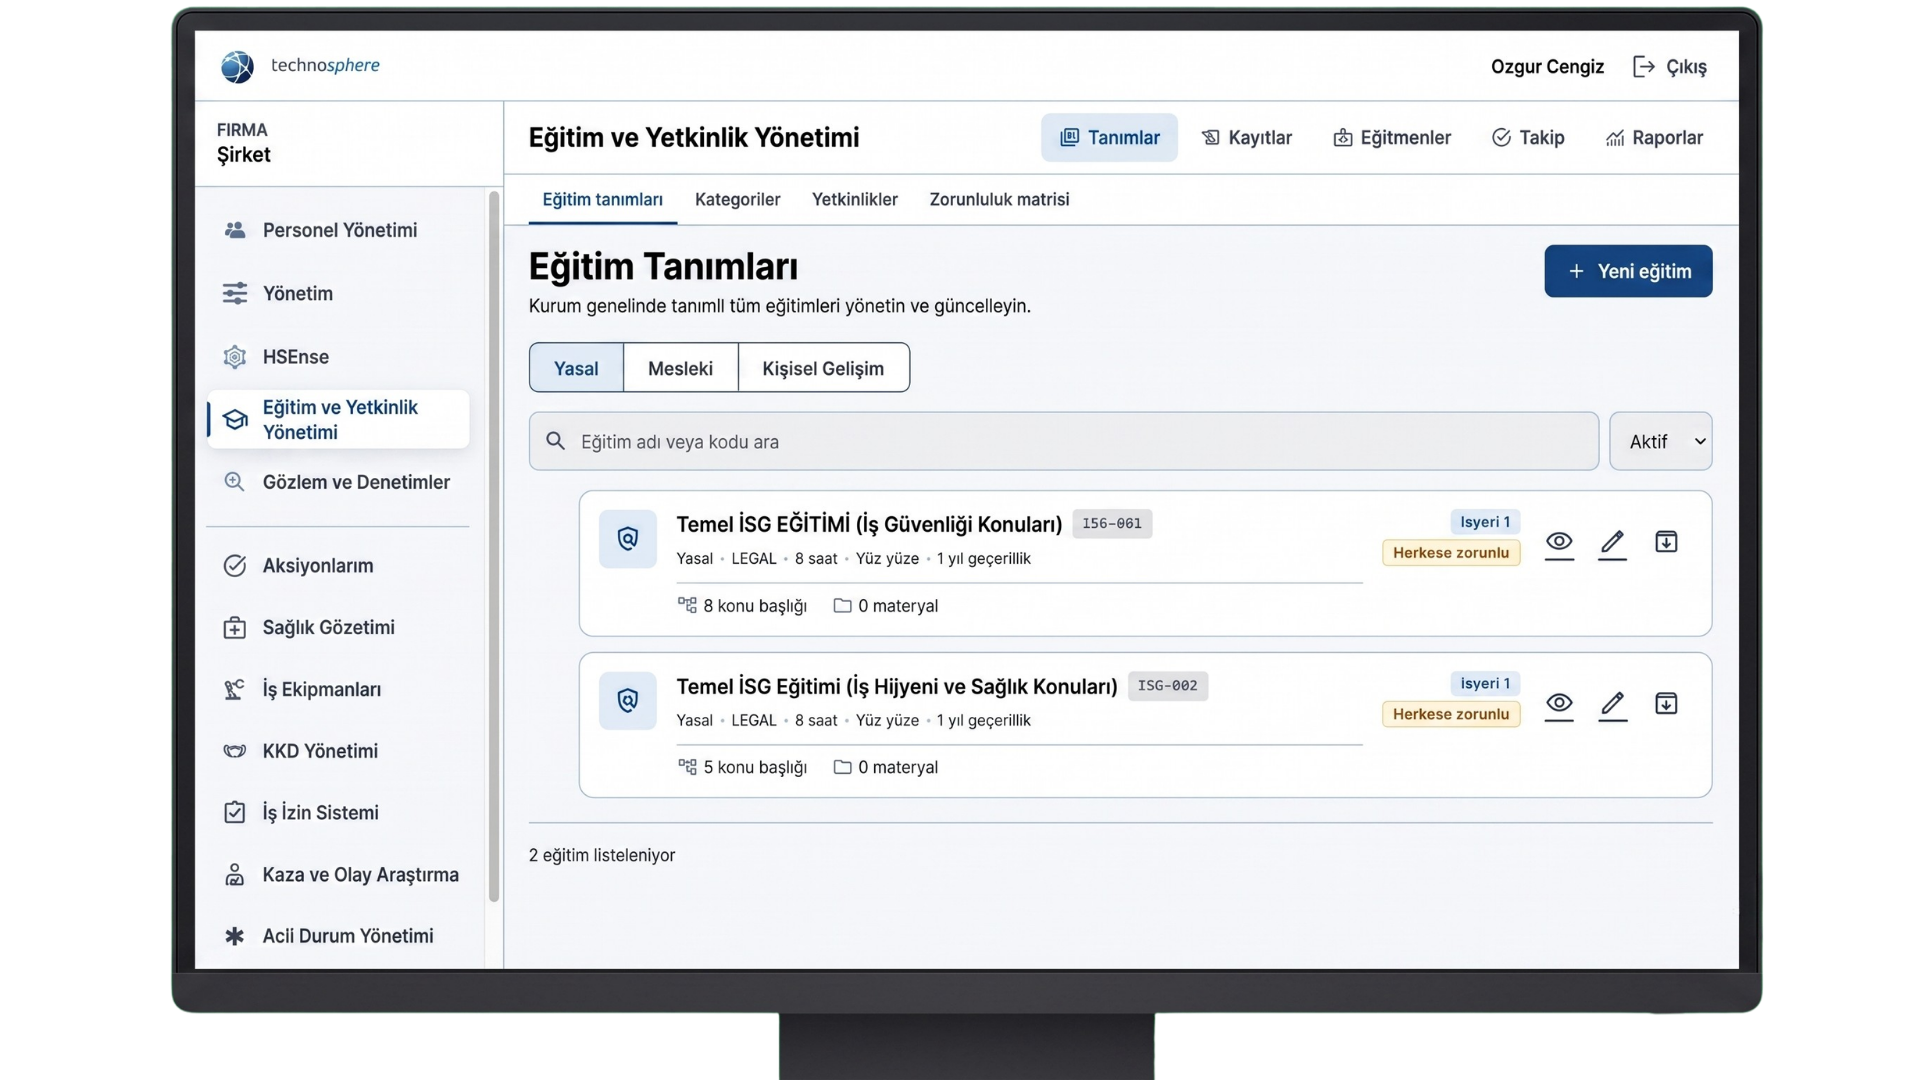Click the graduation cap icon in sidebar
The width and height of the screenshot is (1920, 1080).
click(235, 419)
